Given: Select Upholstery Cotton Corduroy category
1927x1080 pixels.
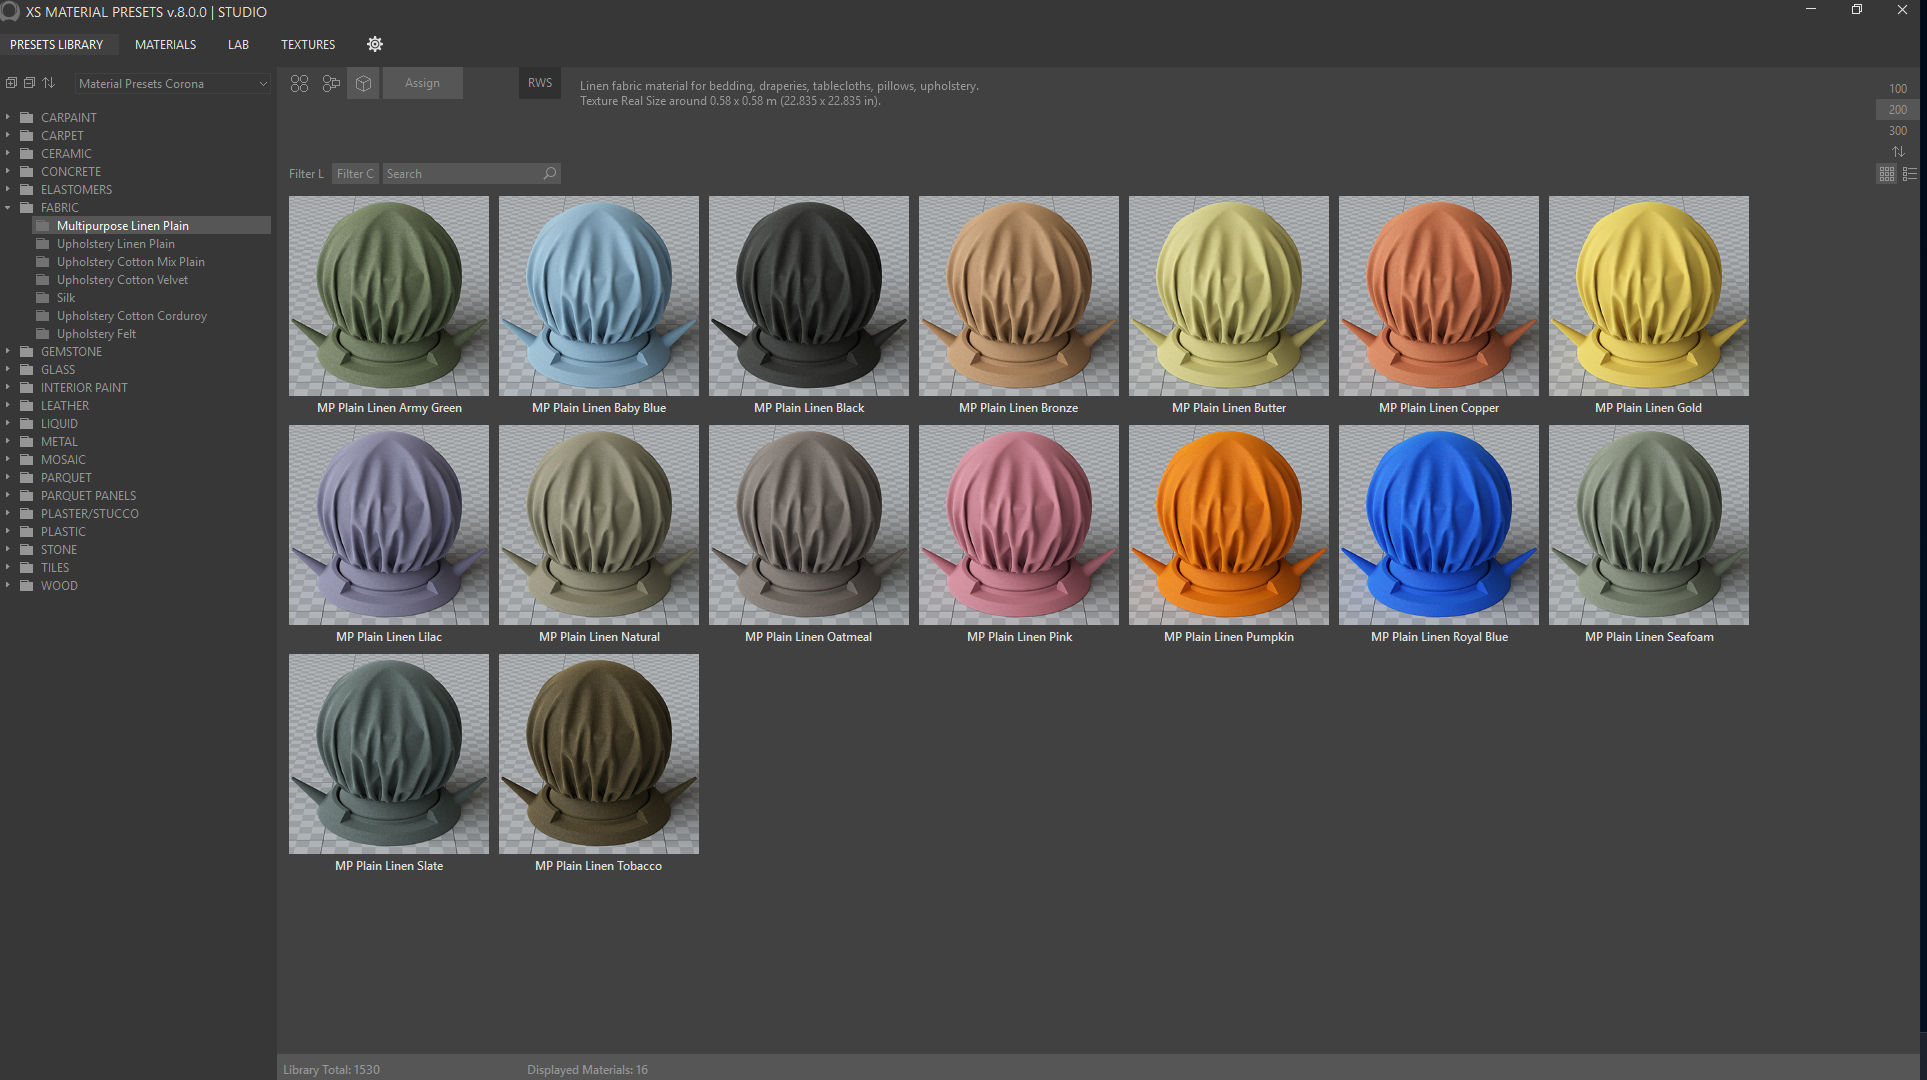Looking at the screenshot, I should (132, 315).
